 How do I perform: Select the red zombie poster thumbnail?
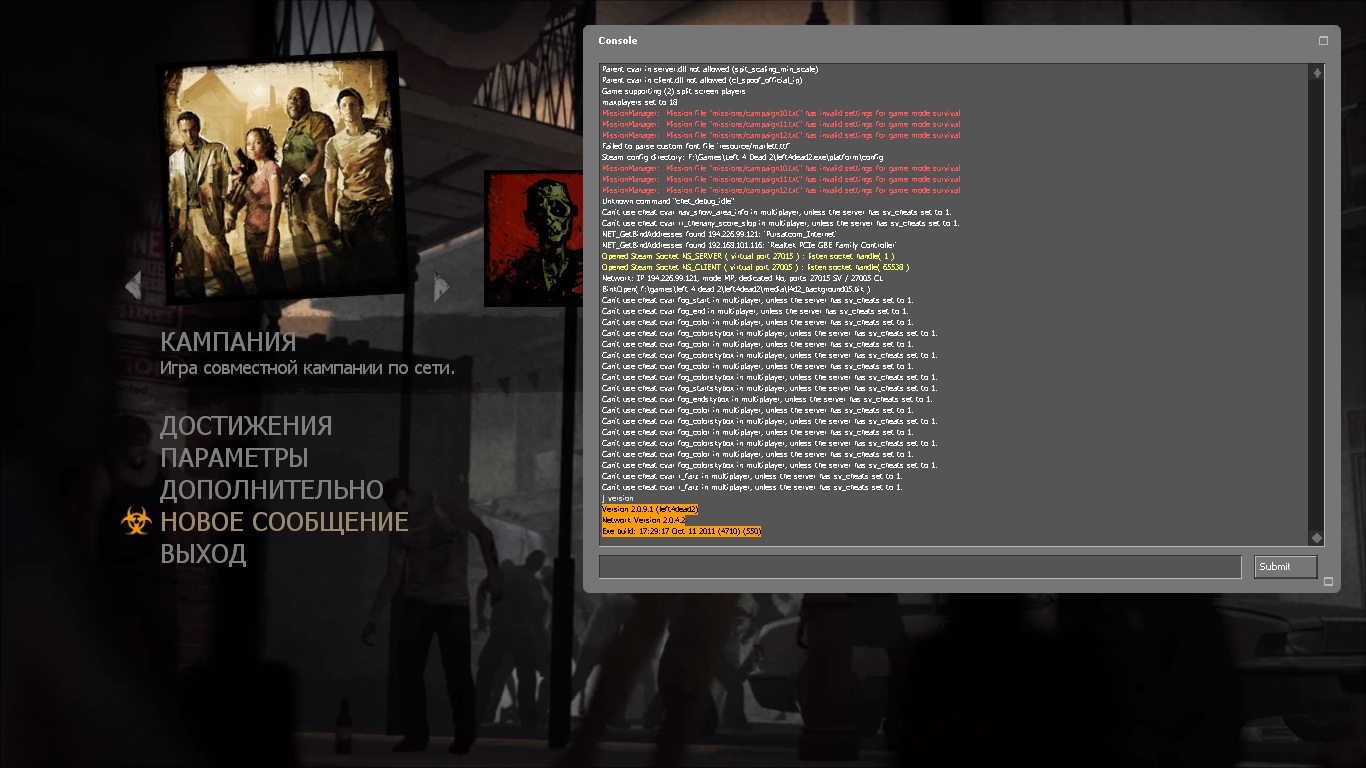[x=534, y=238]
